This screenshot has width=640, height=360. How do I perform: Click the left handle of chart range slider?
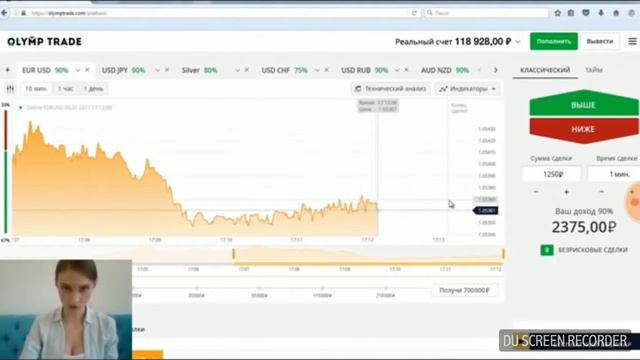tap(233, 254)
